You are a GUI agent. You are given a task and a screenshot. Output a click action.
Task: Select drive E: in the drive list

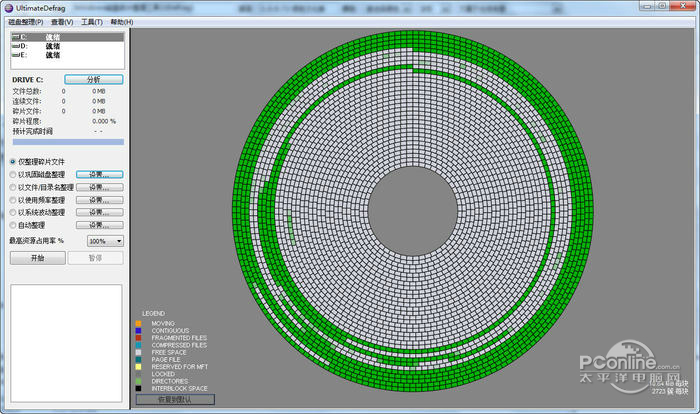pyautogui.click(x=40, y=53)
